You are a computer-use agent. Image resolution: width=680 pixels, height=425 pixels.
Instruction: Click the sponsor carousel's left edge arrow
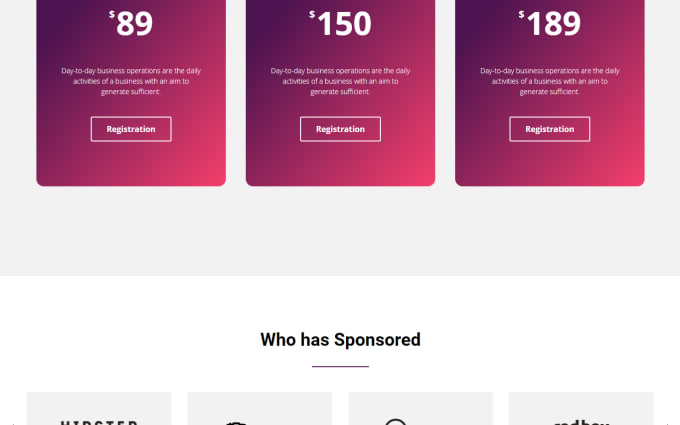coord(13,423)
